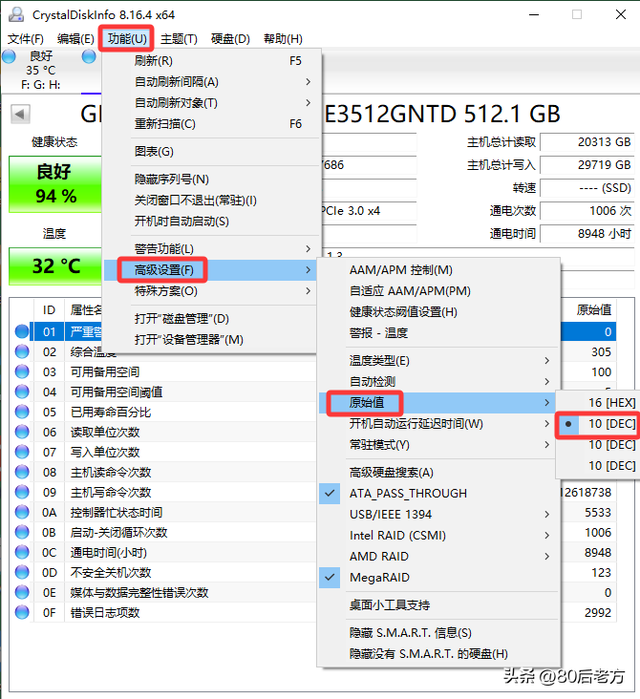The image size is (640, 699).
Task: Toggle 关闭窗口不退出(常驻)(I) option
Action: pyautogui.click(x=210, y=200)
